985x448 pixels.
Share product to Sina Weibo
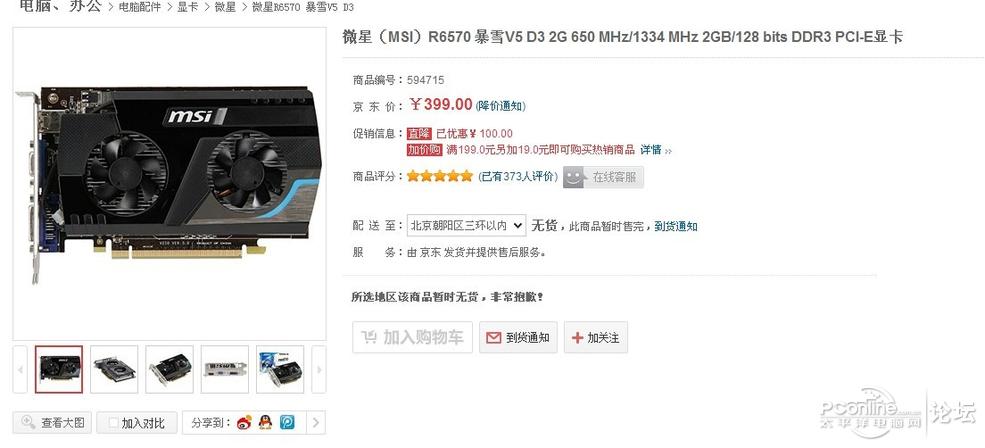pyautogui.click(x=244, y=422)
